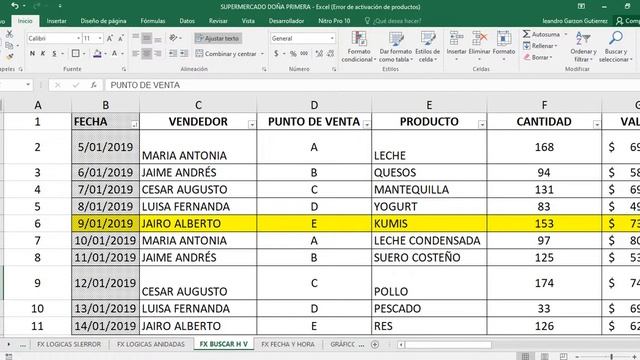
Task: Open Buscar y seleccionar menu
Action: (616, 47)
